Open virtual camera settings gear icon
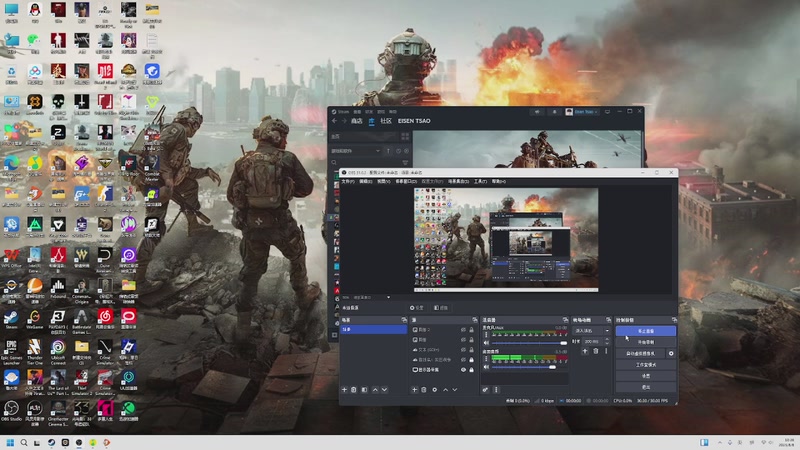This screenshot has width=800, height=450. click(x=671, y=354)
